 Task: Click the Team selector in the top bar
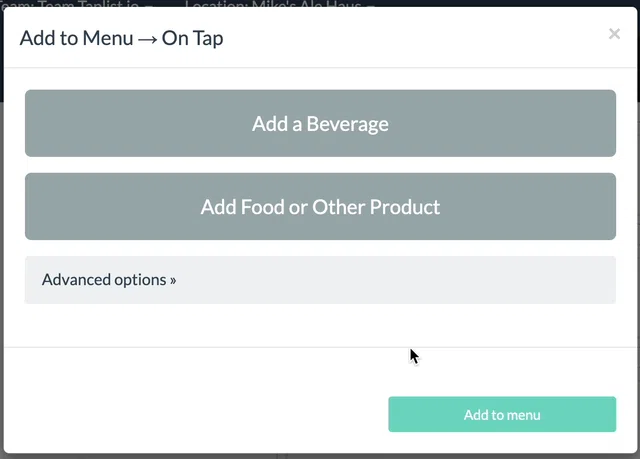76,4
